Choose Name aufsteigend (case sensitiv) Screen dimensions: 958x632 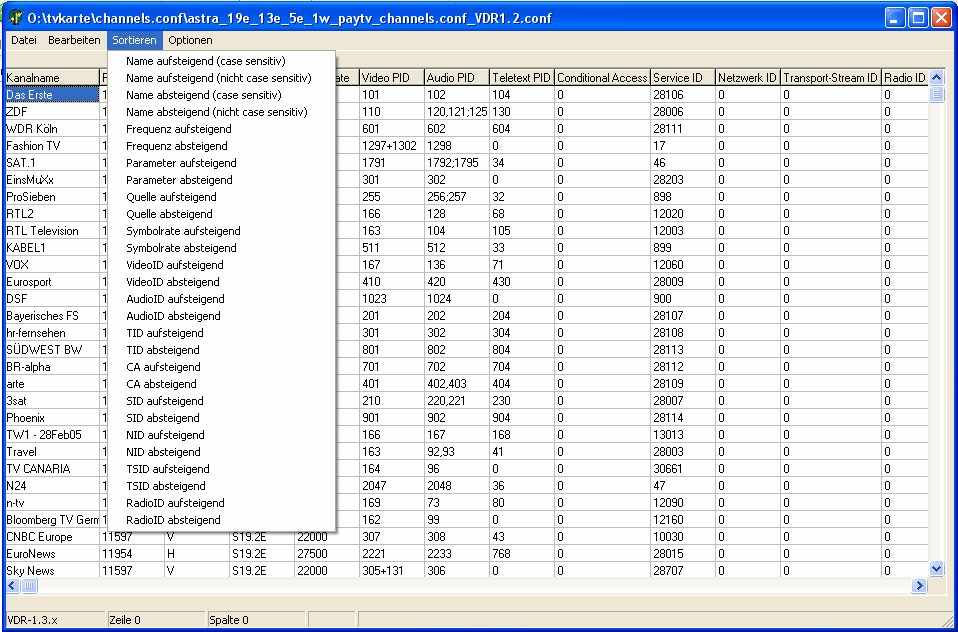205,61
